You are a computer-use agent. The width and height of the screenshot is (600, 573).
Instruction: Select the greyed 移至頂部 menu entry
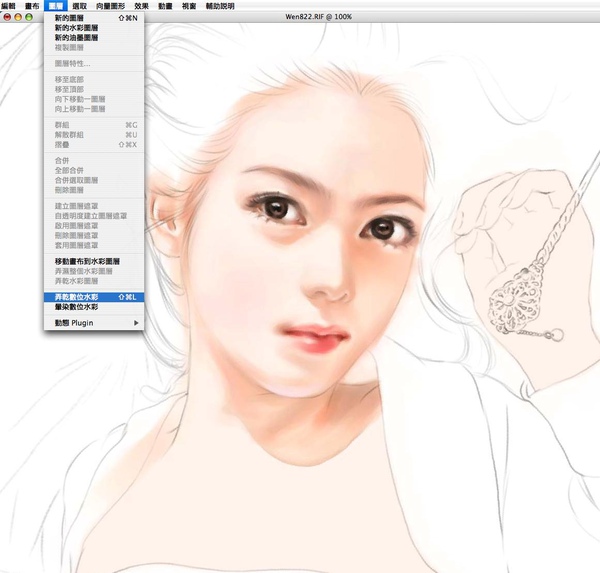pyautogui.click(x=94, y=89)
